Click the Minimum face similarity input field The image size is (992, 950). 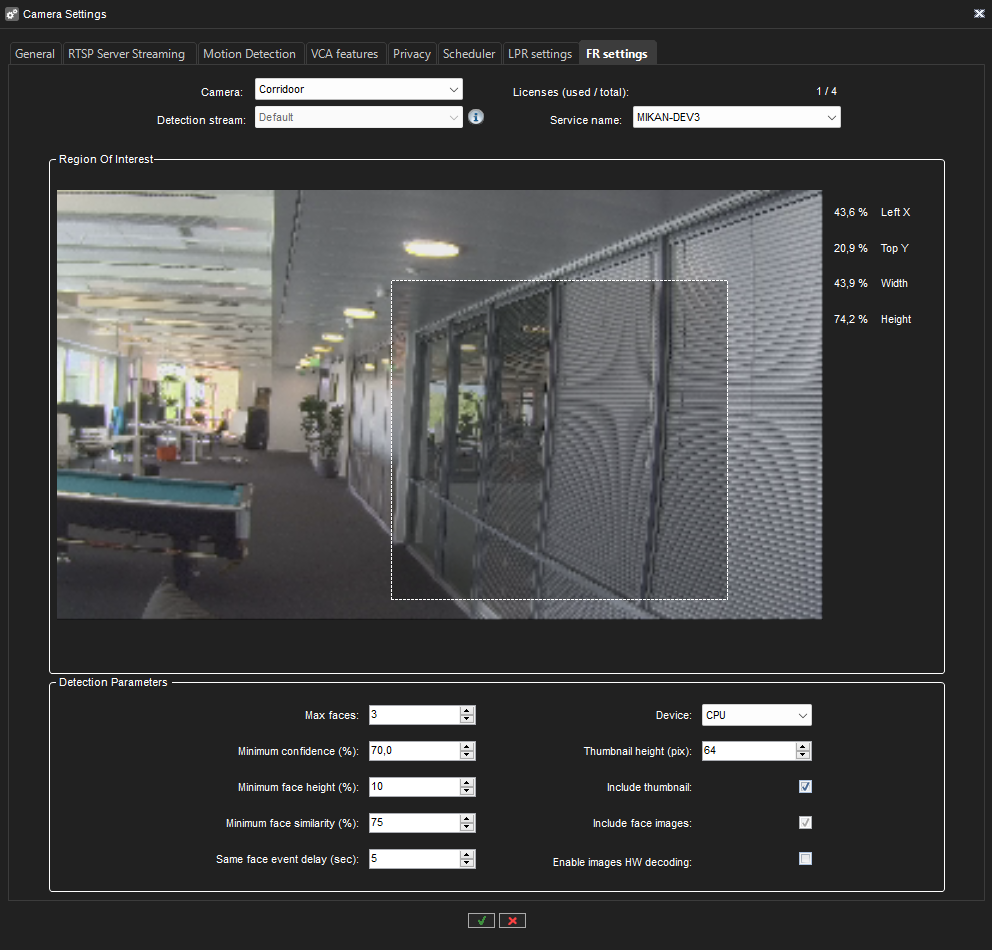click(x=413, y=823)
